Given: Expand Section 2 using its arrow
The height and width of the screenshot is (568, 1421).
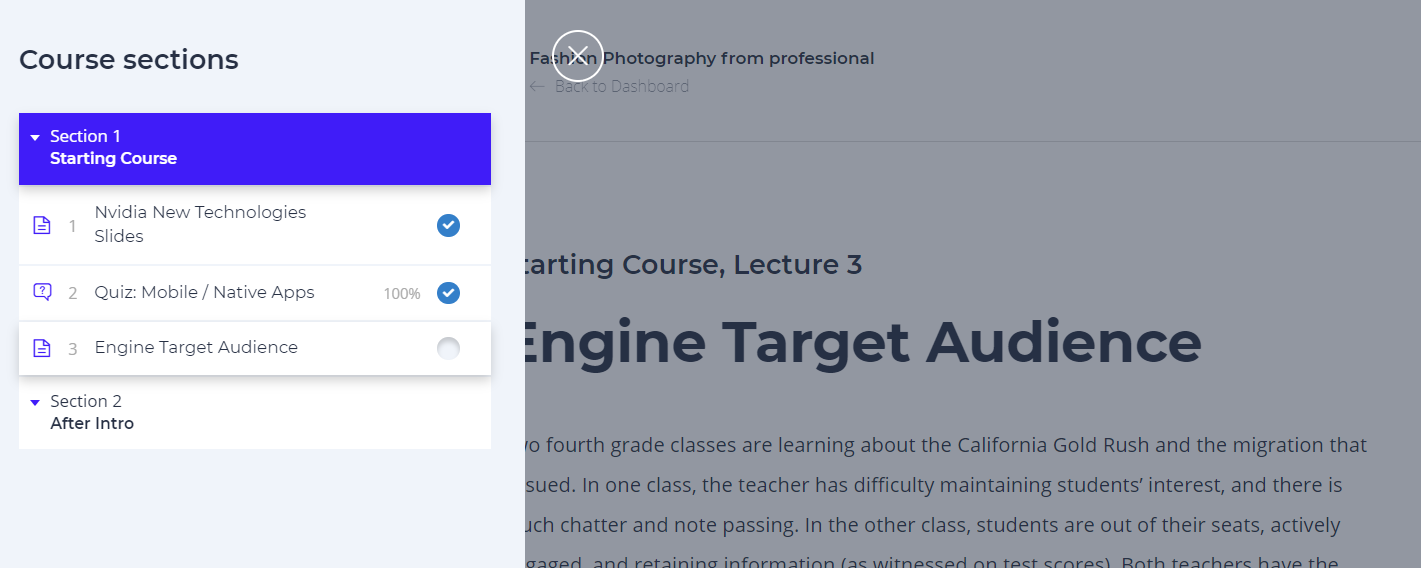Looking at the screenshot, I should pyautogui.click(x=35, y=402).
